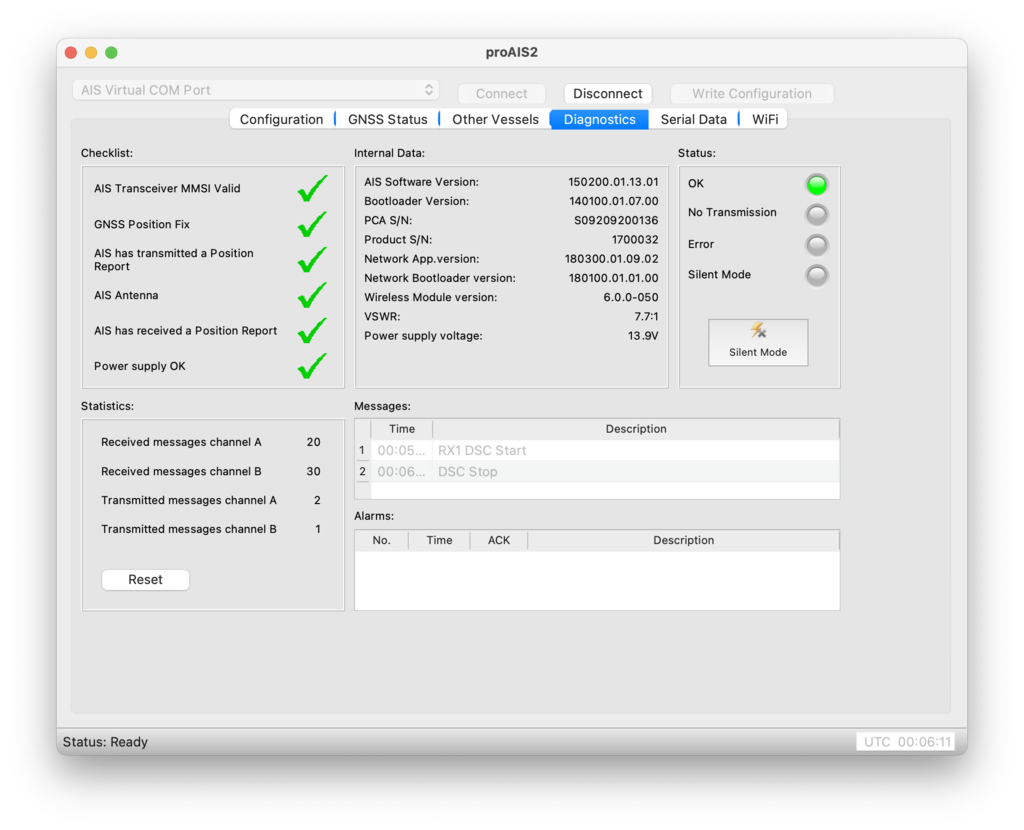Select the Diagnostics tab

point(600,120)
